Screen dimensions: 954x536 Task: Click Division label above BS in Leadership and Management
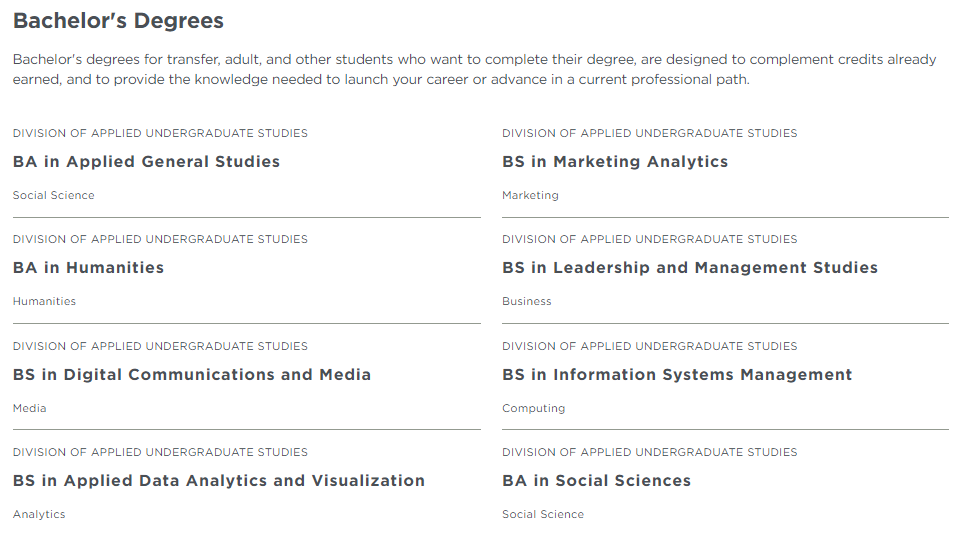(x=649, y=239)
